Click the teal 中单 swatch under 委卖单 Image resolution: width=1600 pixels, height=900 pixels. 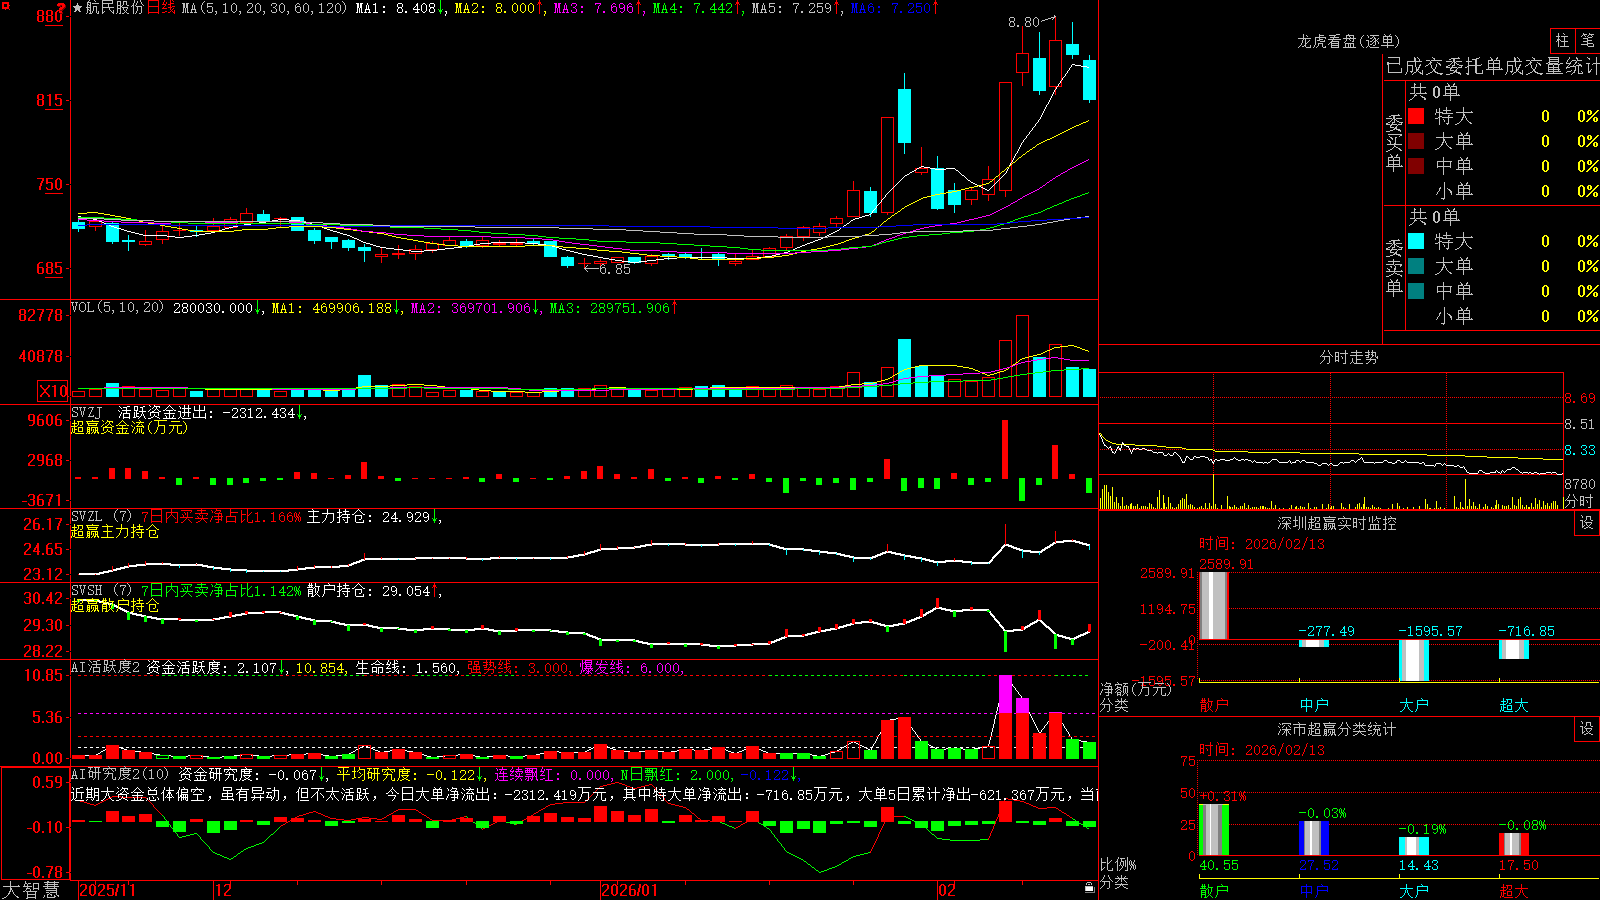pos(1416,291)
